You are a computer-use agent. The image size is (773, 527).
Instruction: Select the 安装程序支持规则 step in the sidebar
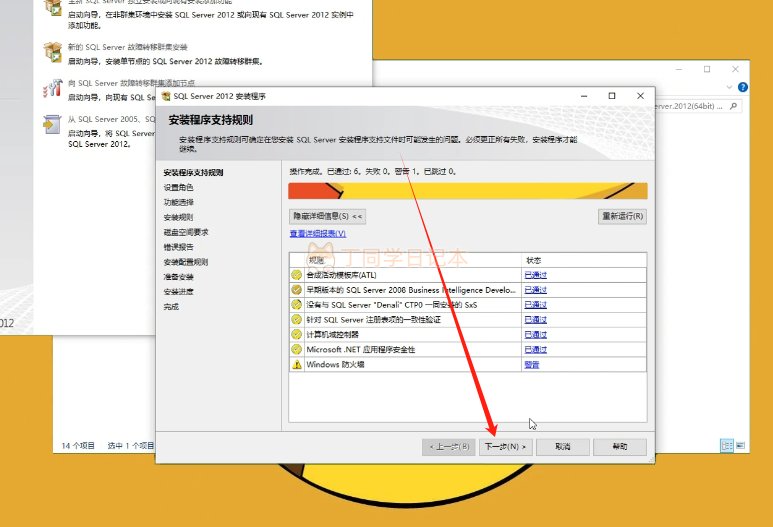[193, 173]
